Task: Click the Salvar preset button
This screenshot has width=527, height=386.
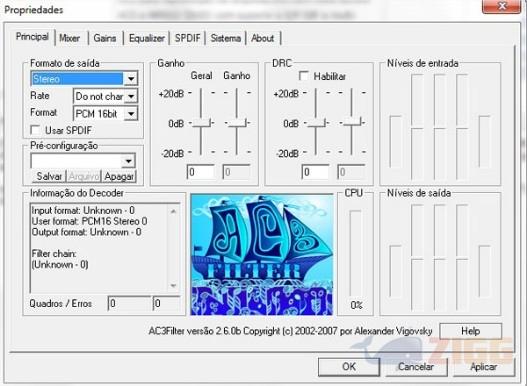Action: [x=49, y=176]
